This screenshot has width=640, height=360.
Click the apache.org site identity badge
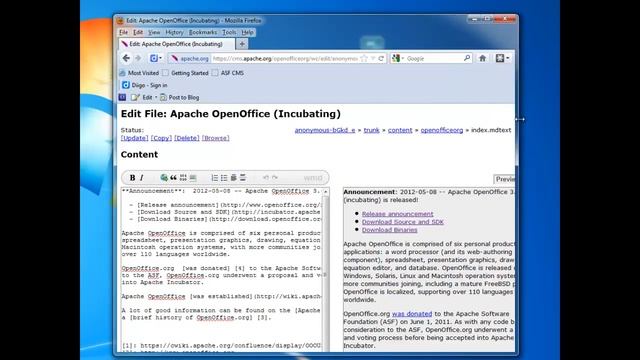coord(190,58)
